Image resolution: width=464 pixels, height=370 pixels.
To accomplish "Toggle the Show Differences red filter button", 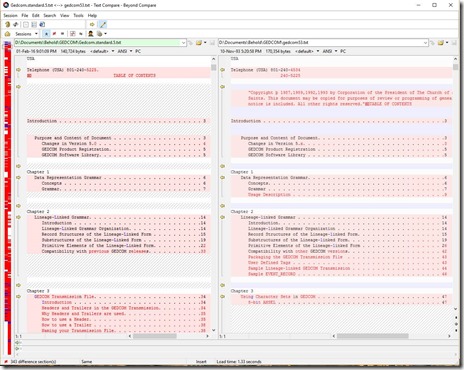I will pyautogui.click(x=54, y=34).
